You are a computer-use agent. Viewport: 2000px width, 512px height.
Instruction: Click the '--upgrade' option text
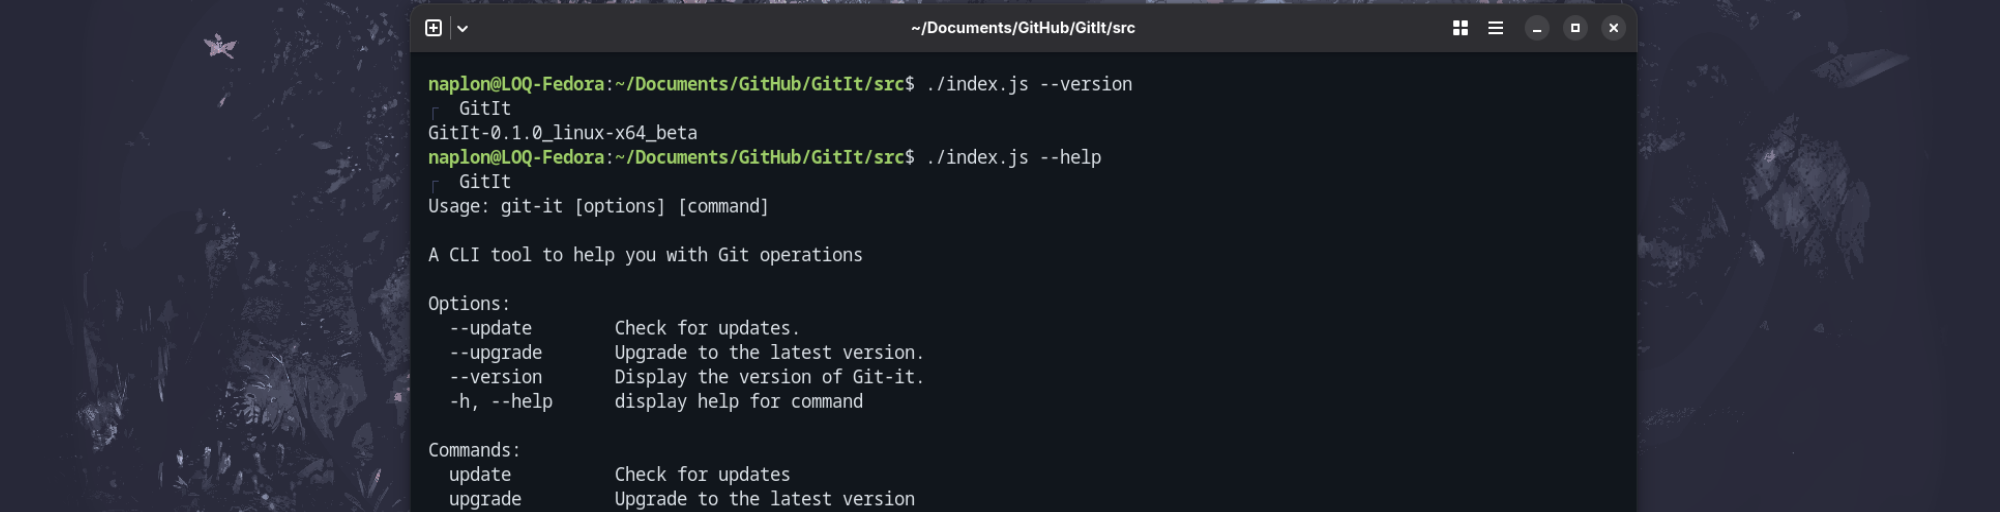click(495, 353)
